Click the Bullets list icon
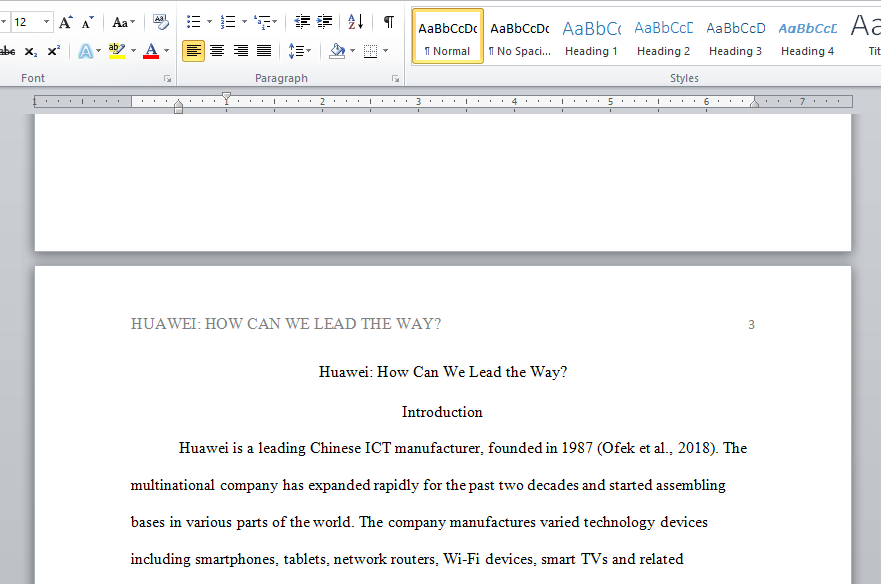Image resolution: width=881 pixels, height=584 pixels. click(193, 22)
